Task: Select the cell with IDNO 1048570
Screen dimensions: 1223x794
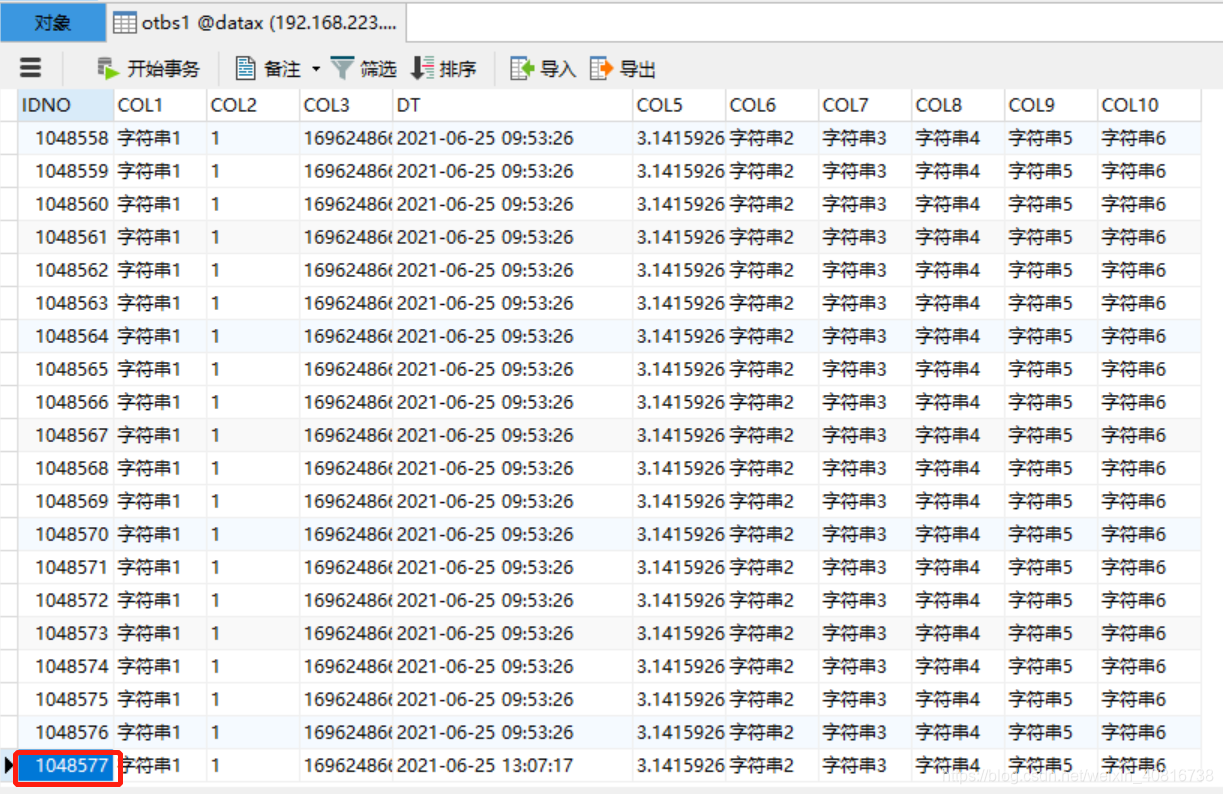Action: click(66, 534)
